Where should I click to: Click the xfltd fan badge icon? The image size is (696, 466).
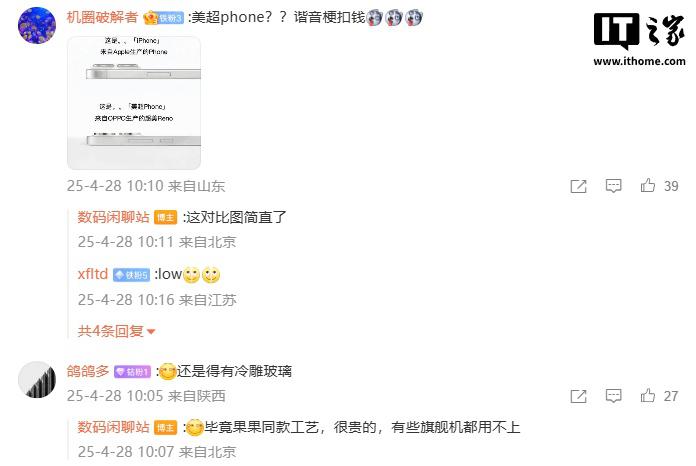pyautogui.click(x=131, y=275)
